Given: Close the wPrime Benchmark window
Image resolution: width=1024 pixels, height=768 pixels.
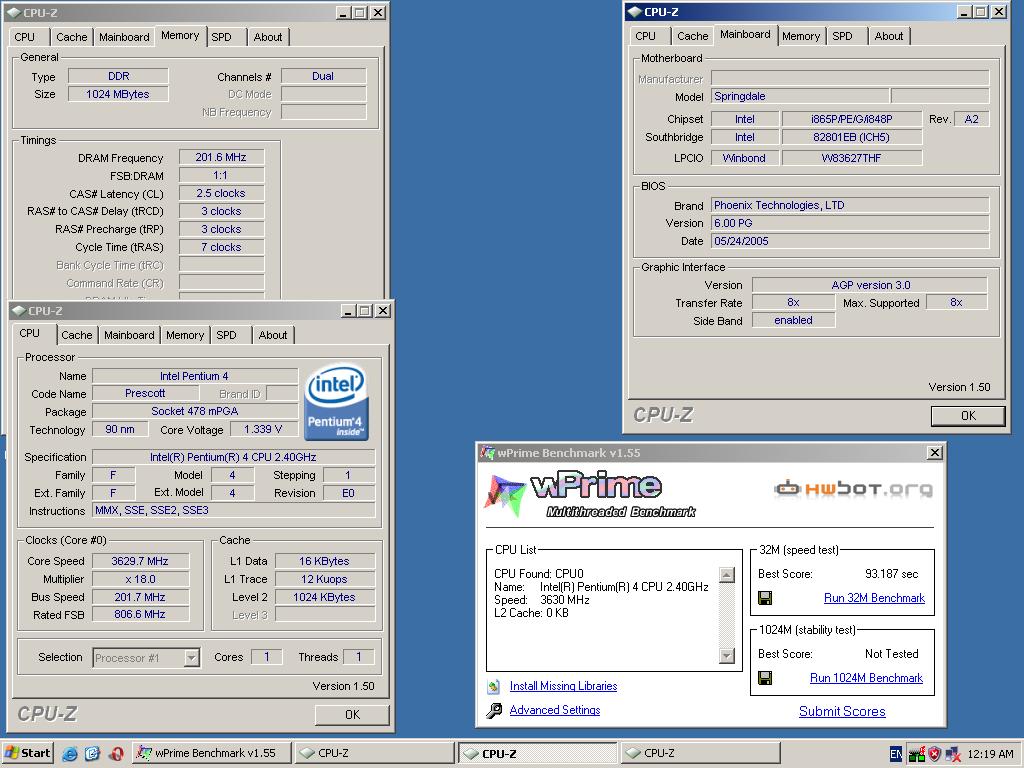Looking at the screenshot, I should tap(935, 453).
